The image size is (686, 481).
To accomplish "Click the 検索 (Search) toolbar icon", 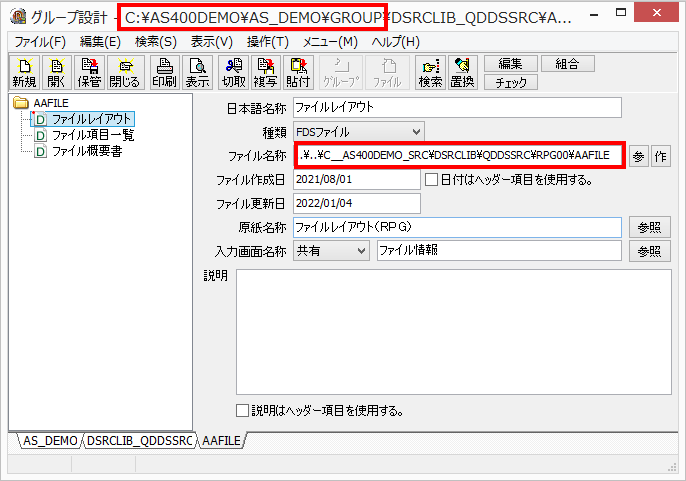I will (x=430, y=73).
